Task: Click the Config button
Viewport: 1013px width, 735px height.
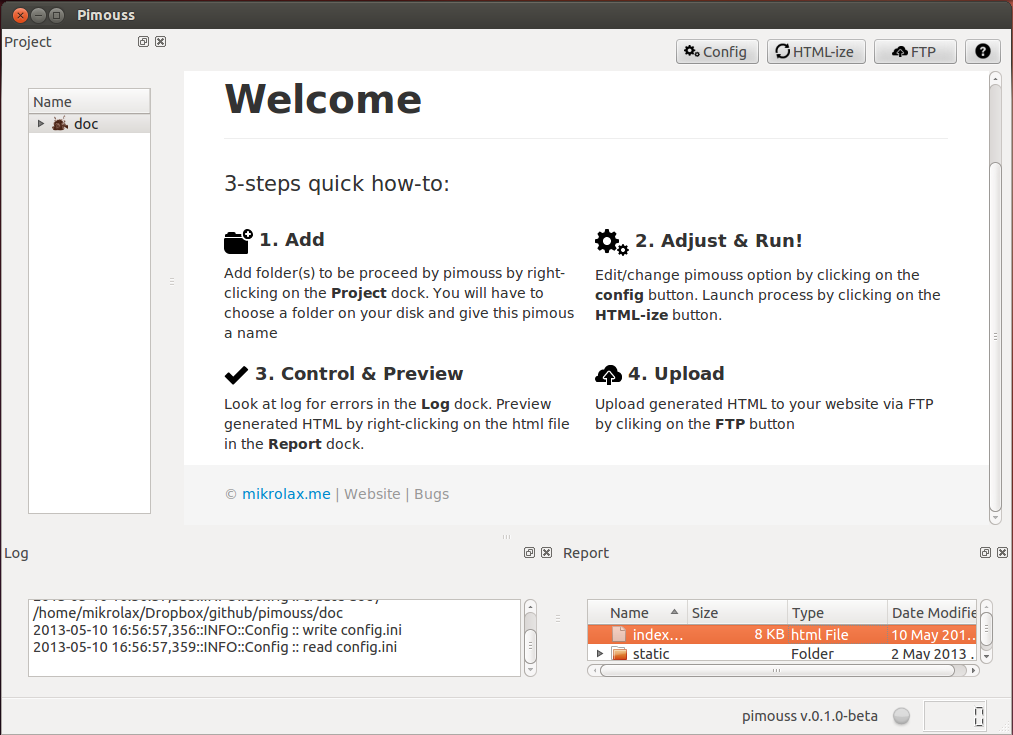Action: (x=717, y=52)
